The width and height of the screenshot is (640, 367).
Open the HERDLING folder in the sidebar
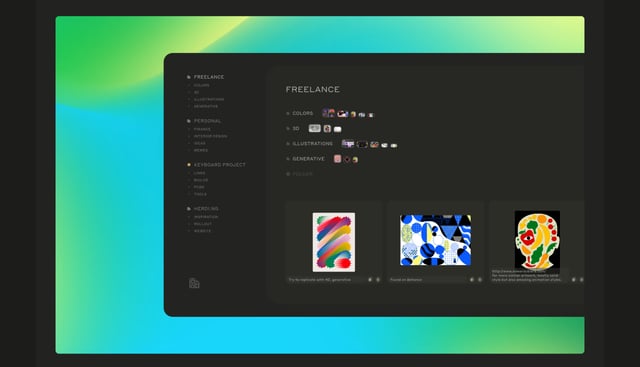tap(206, 209)
